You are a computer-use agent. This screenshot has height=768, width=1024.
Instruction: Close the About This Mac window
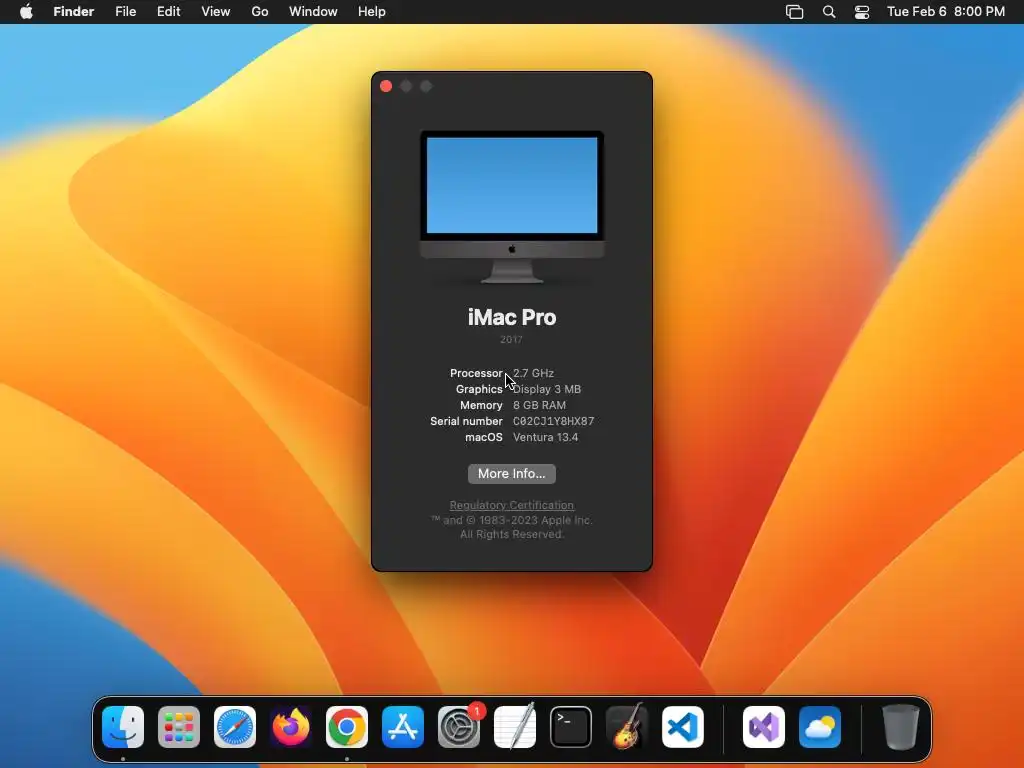(386, 86)
